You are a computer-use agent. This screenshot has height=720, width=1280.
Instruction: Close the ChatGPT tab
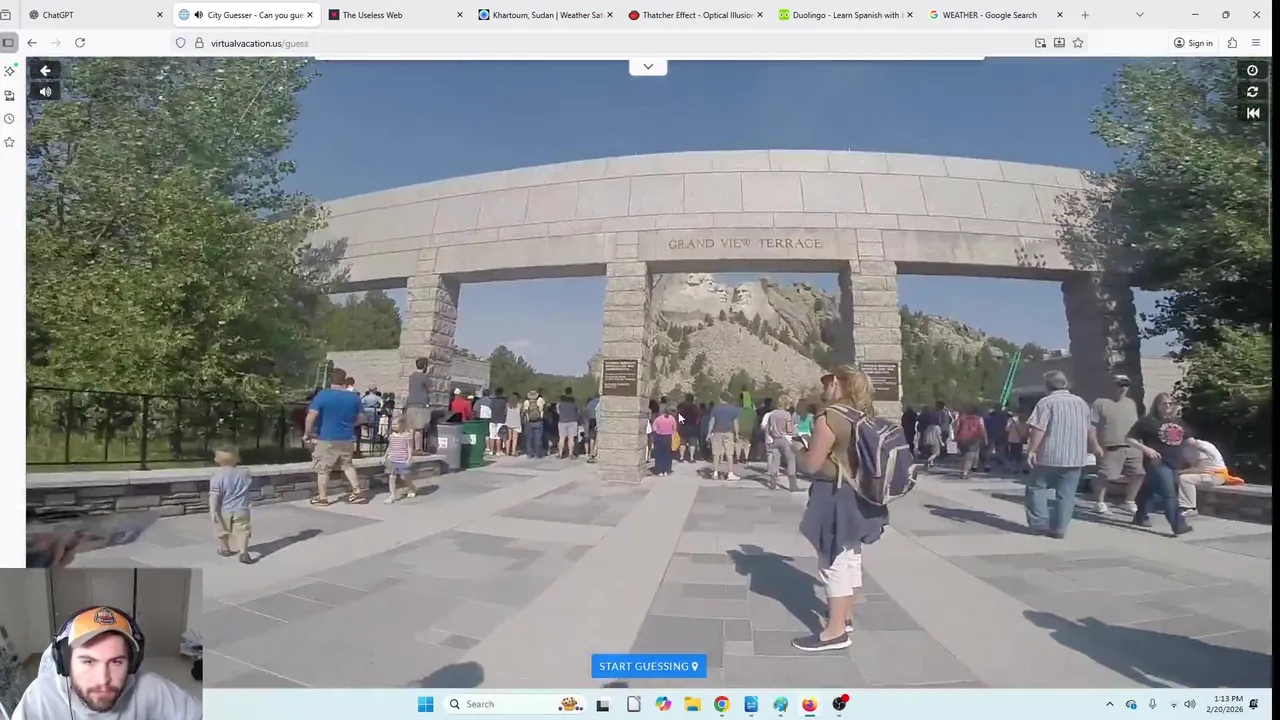click(160, 15)
